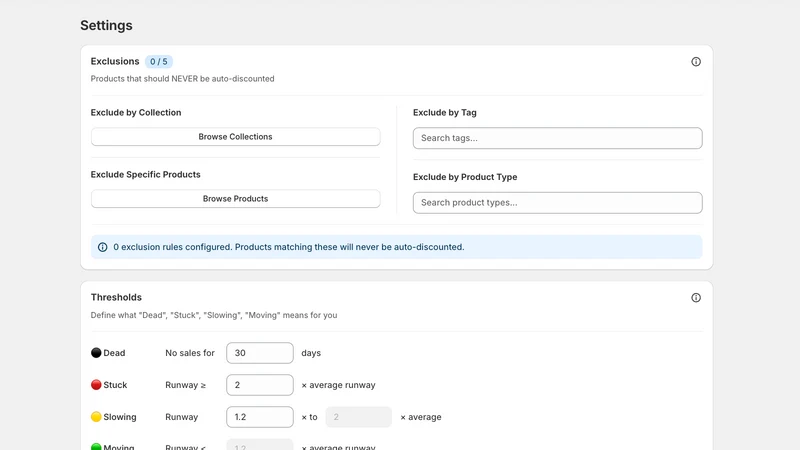Click the '× average runway' text for Stuck
800x450 pixels.
point(338,385)
